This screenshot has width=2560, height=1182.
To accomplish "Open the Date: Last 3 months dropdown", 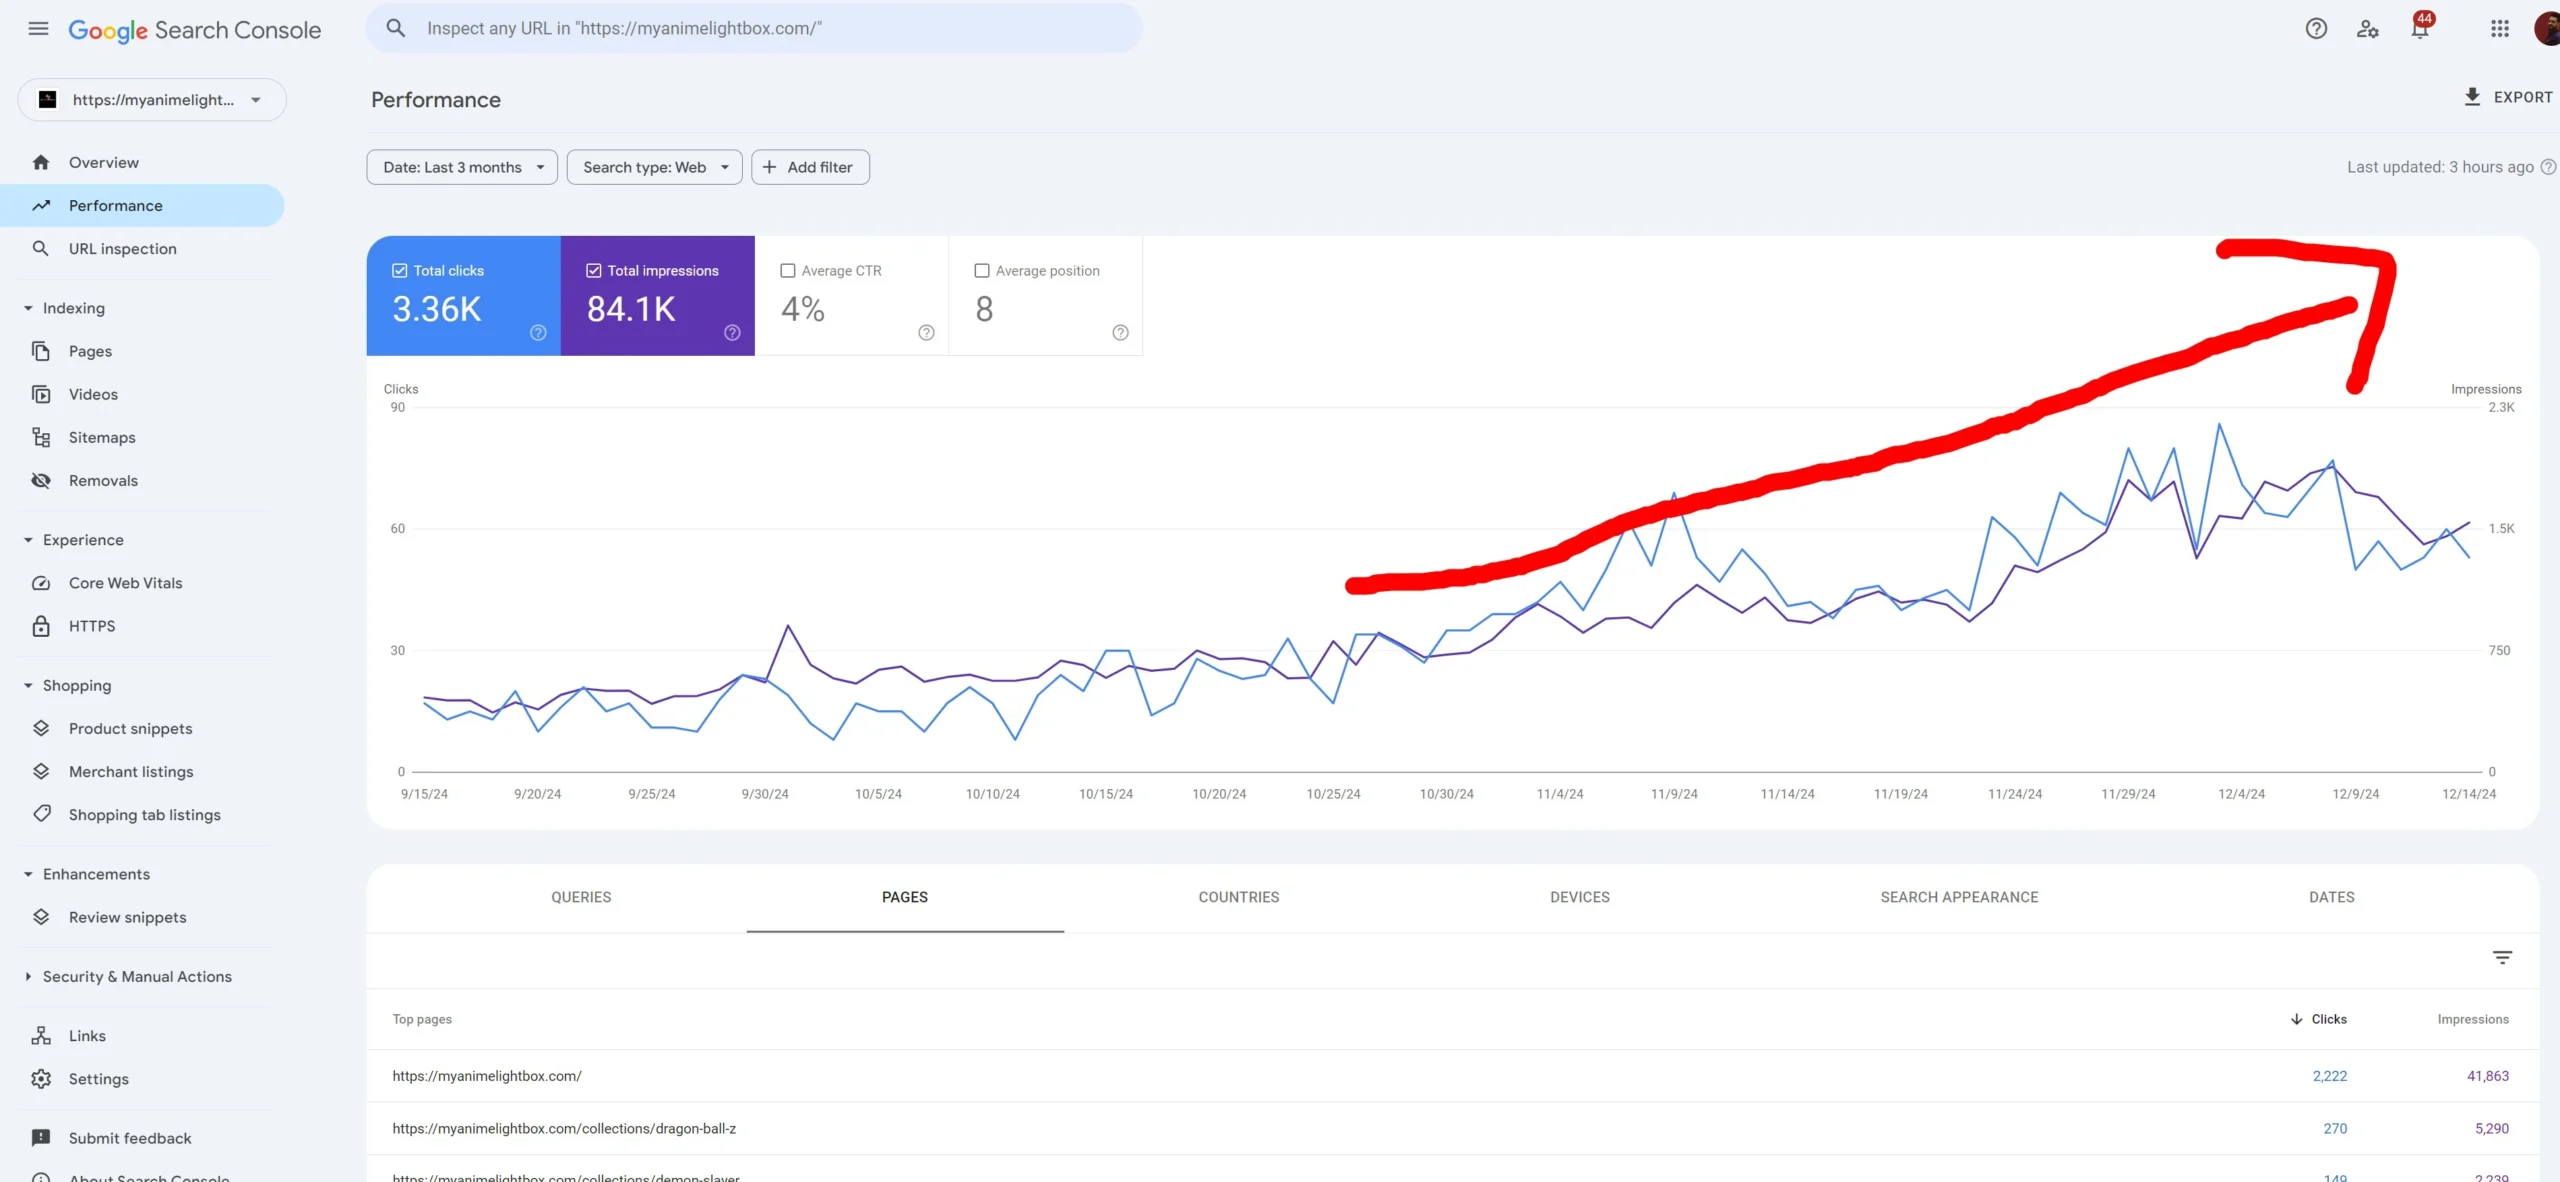I will point(461,167).
